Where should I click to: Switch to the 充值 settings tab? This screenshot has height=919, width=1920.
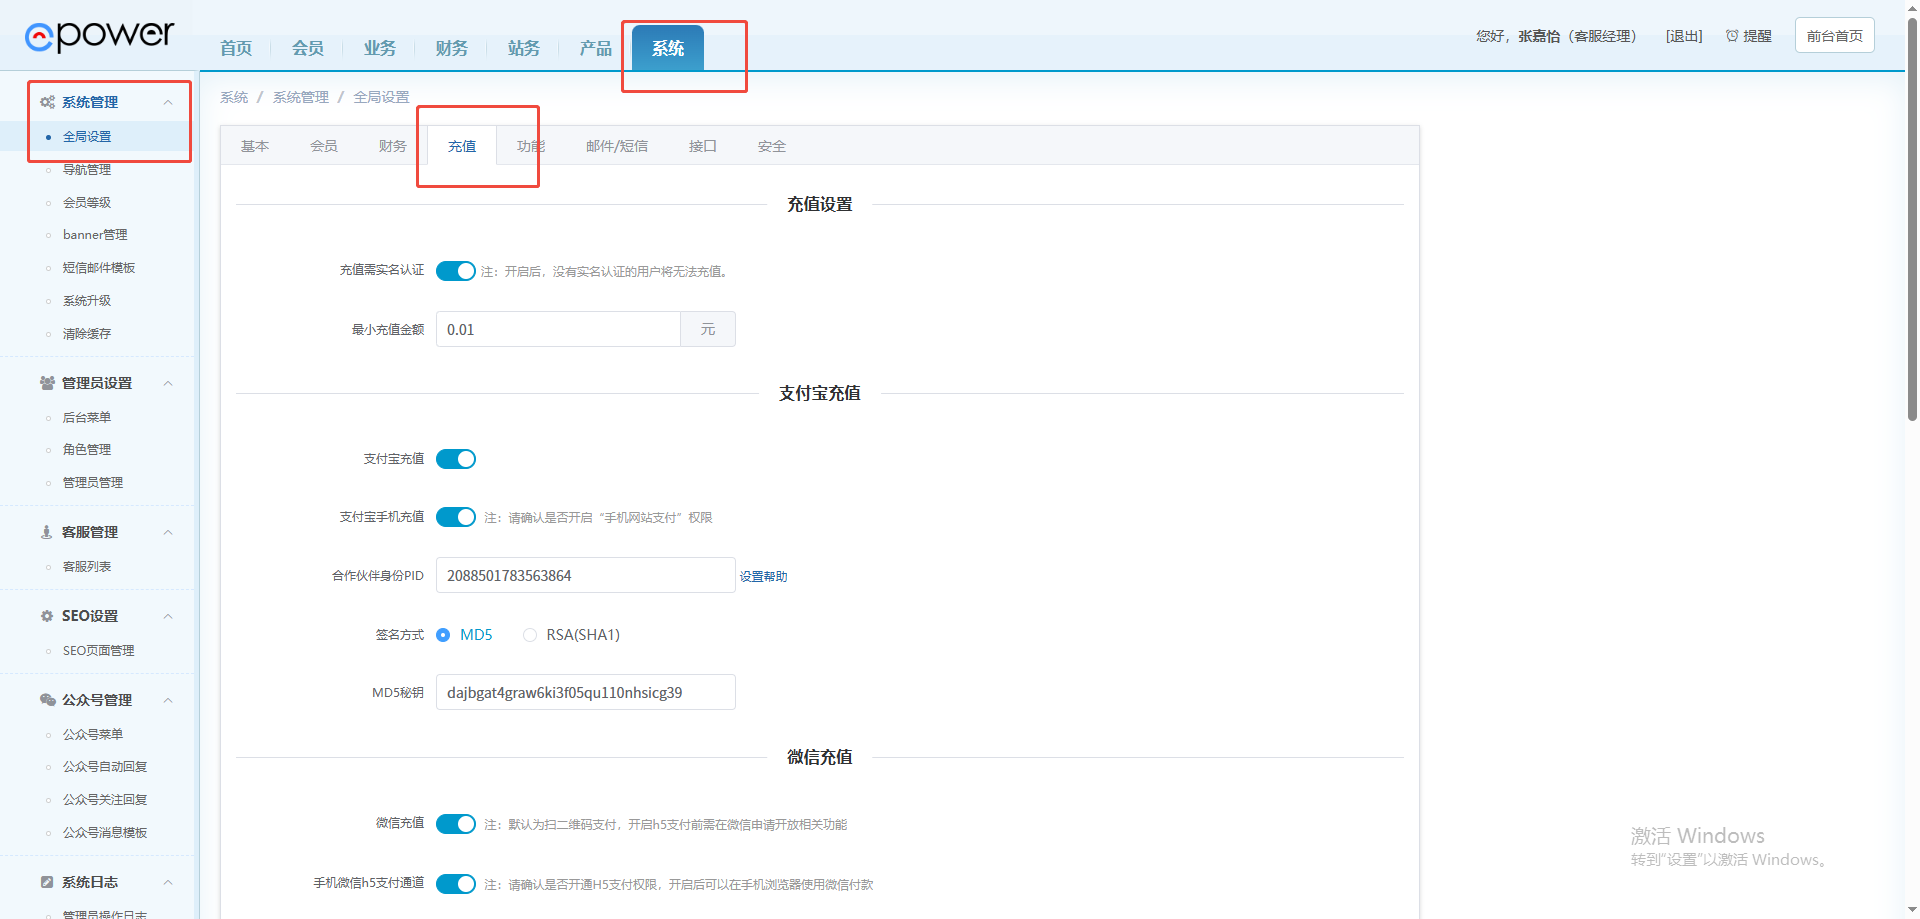pos(462,146)
